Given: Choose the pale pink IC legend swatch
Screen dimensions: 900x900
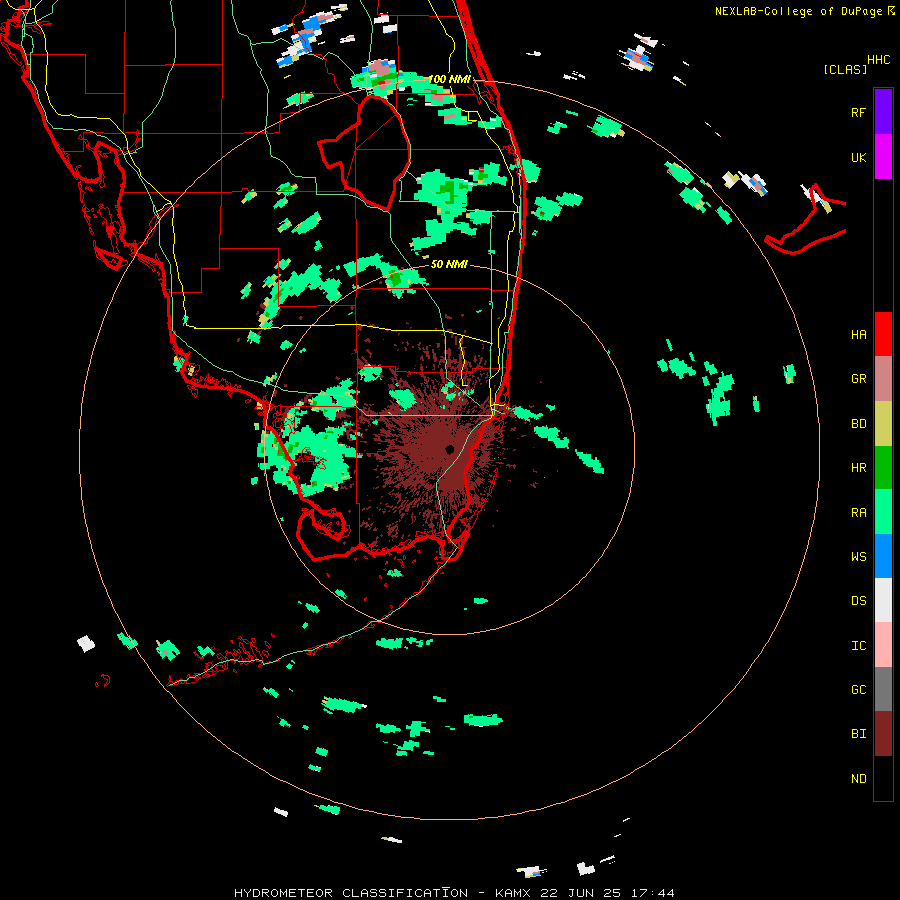Looking at the screenshot, I should point(883,645).
